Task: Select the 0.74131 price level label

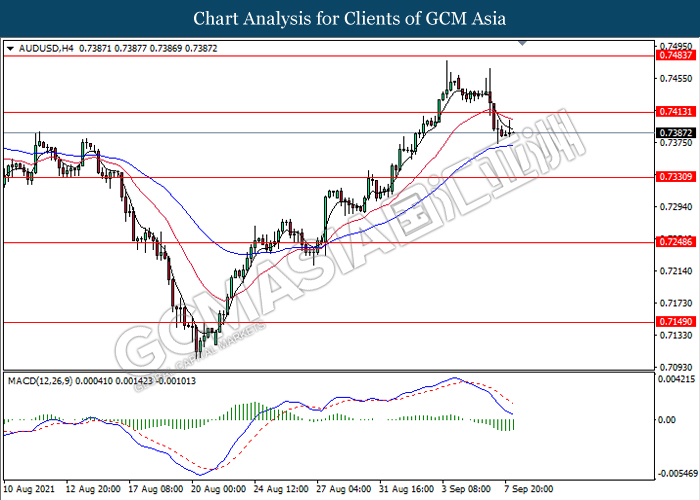Action: tap(676, 112)
